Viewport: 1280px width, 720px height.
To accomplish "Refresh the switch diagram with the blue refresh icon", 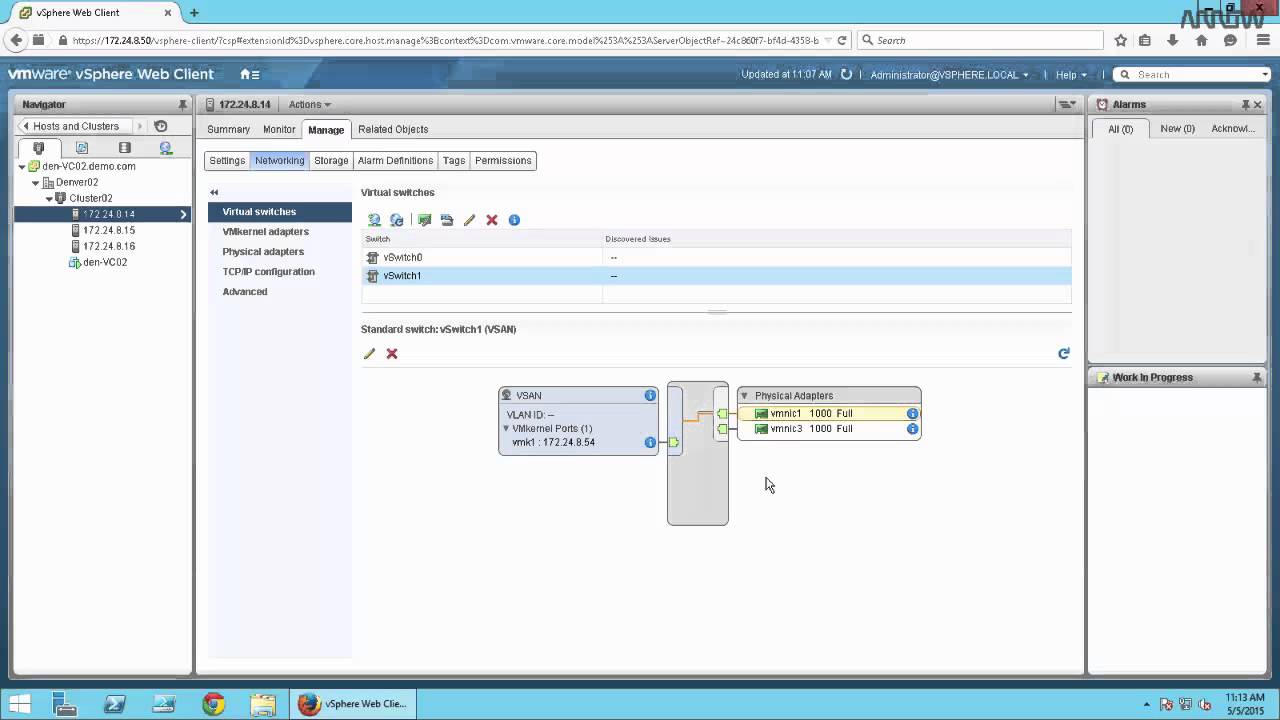I will click(x=1064, y=353).
